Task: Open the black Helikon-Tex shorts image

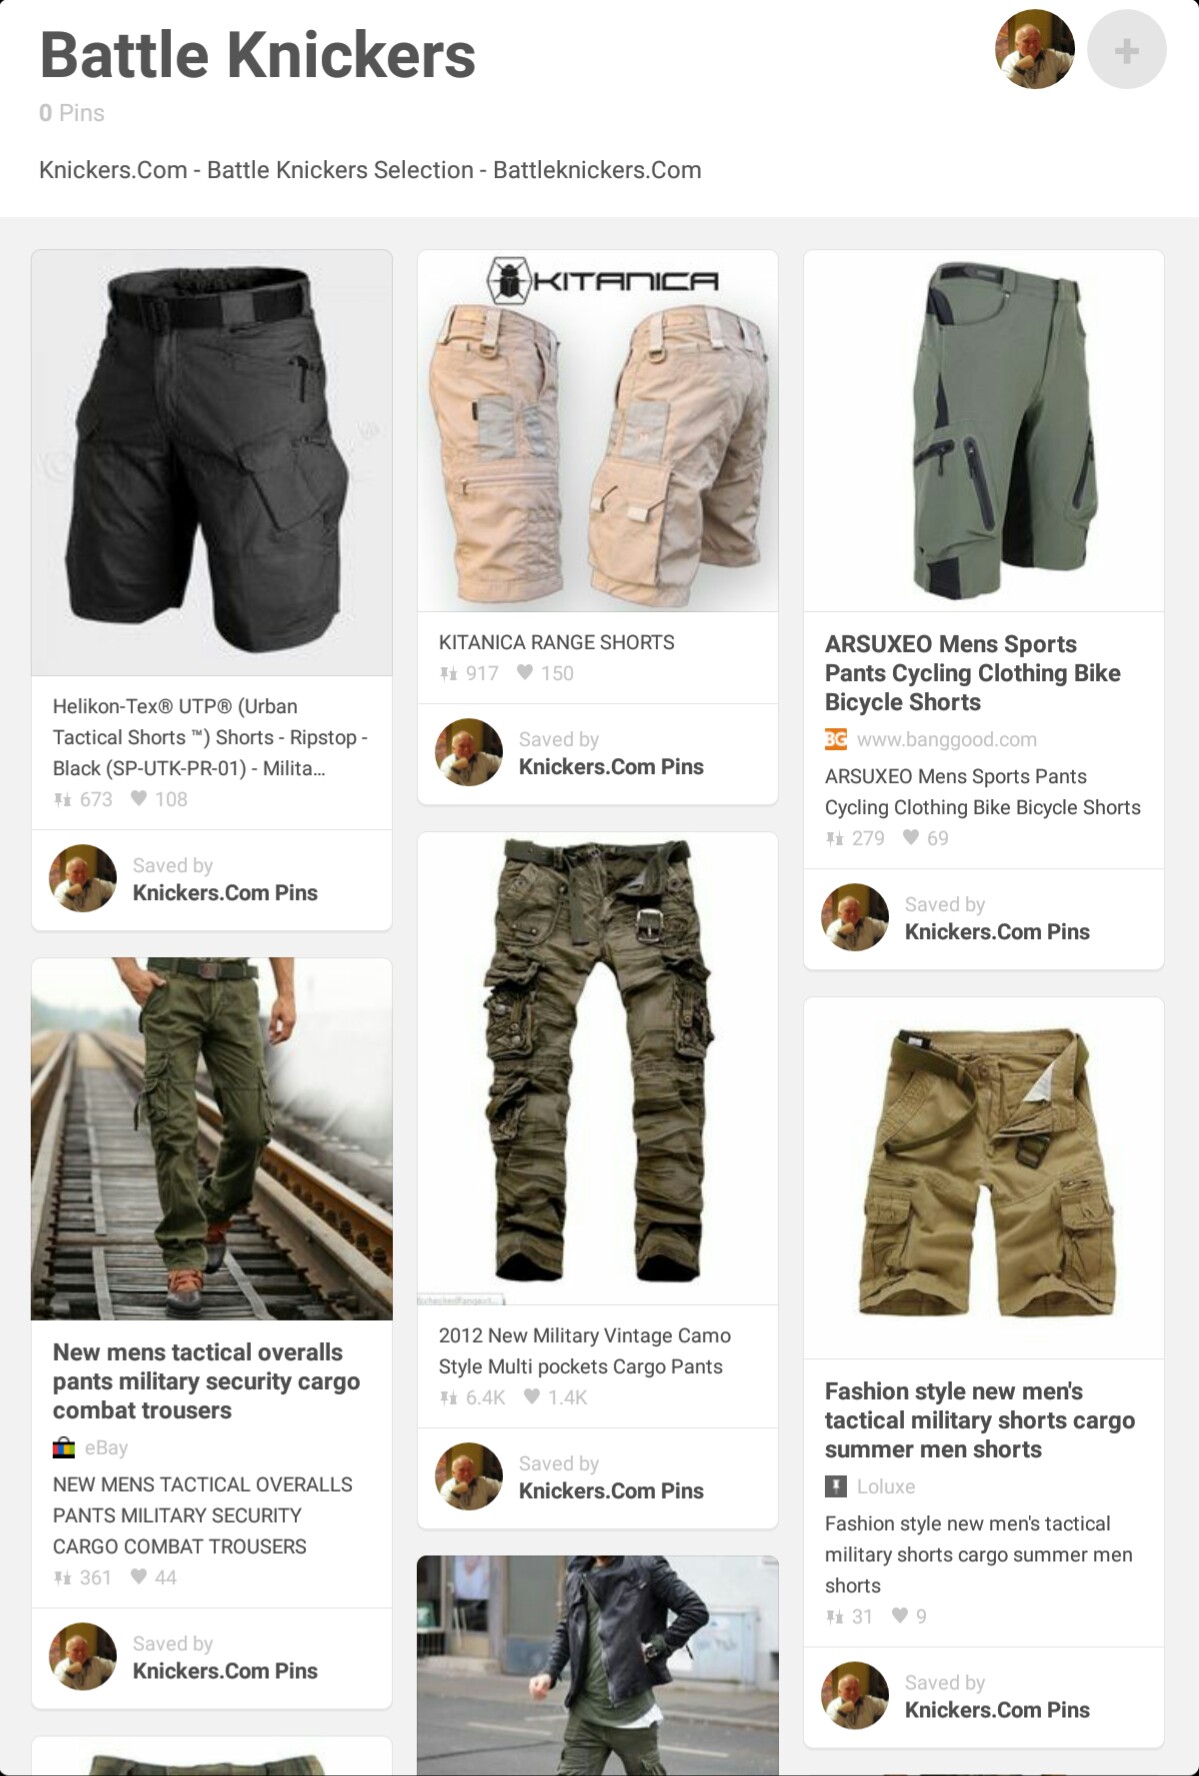Action: [212, 463]
